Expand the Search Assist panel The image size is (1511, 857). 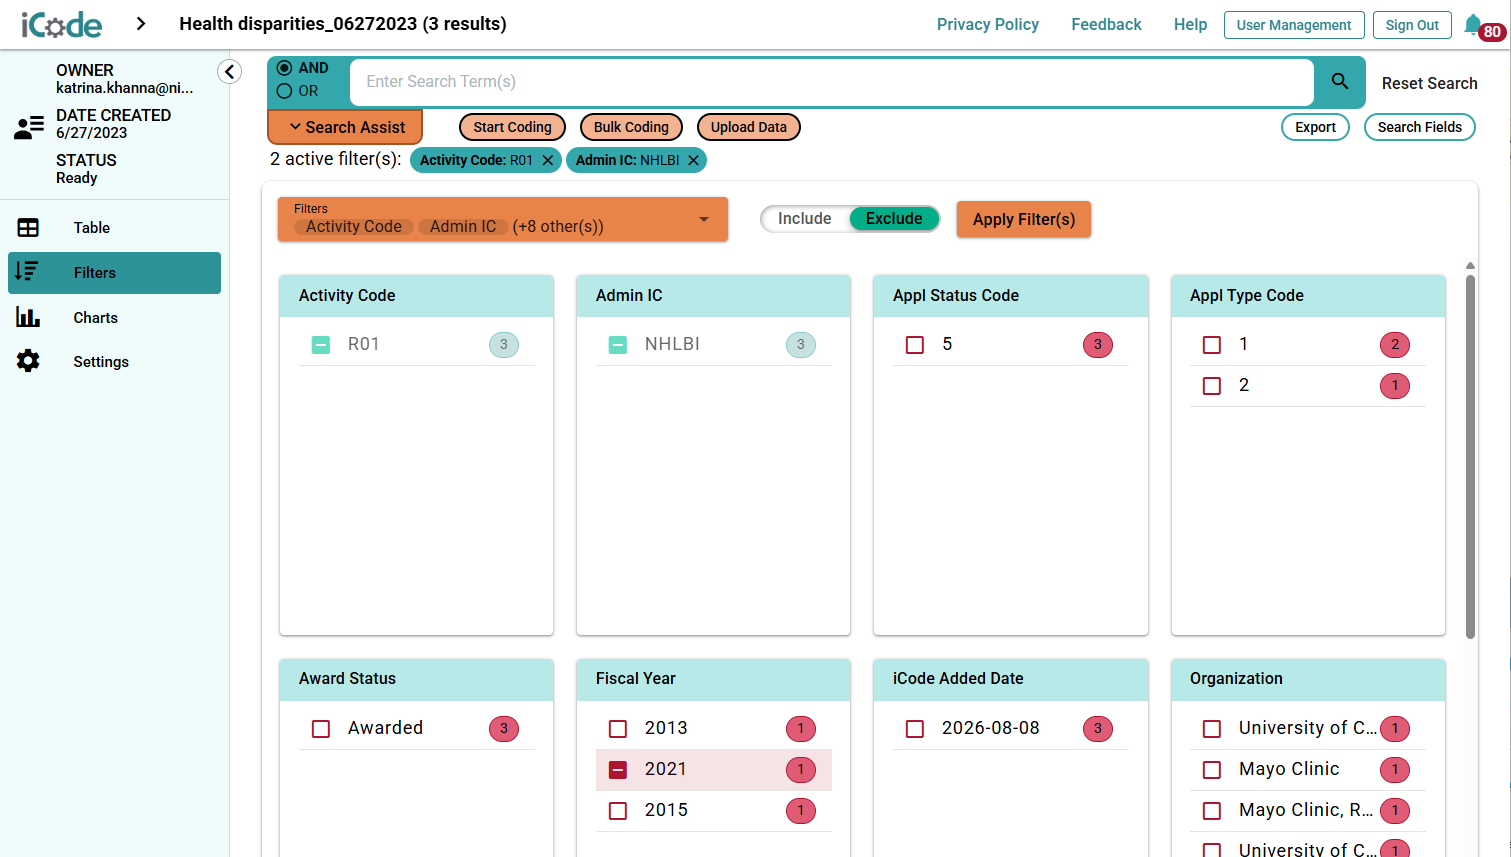point(346,127)
